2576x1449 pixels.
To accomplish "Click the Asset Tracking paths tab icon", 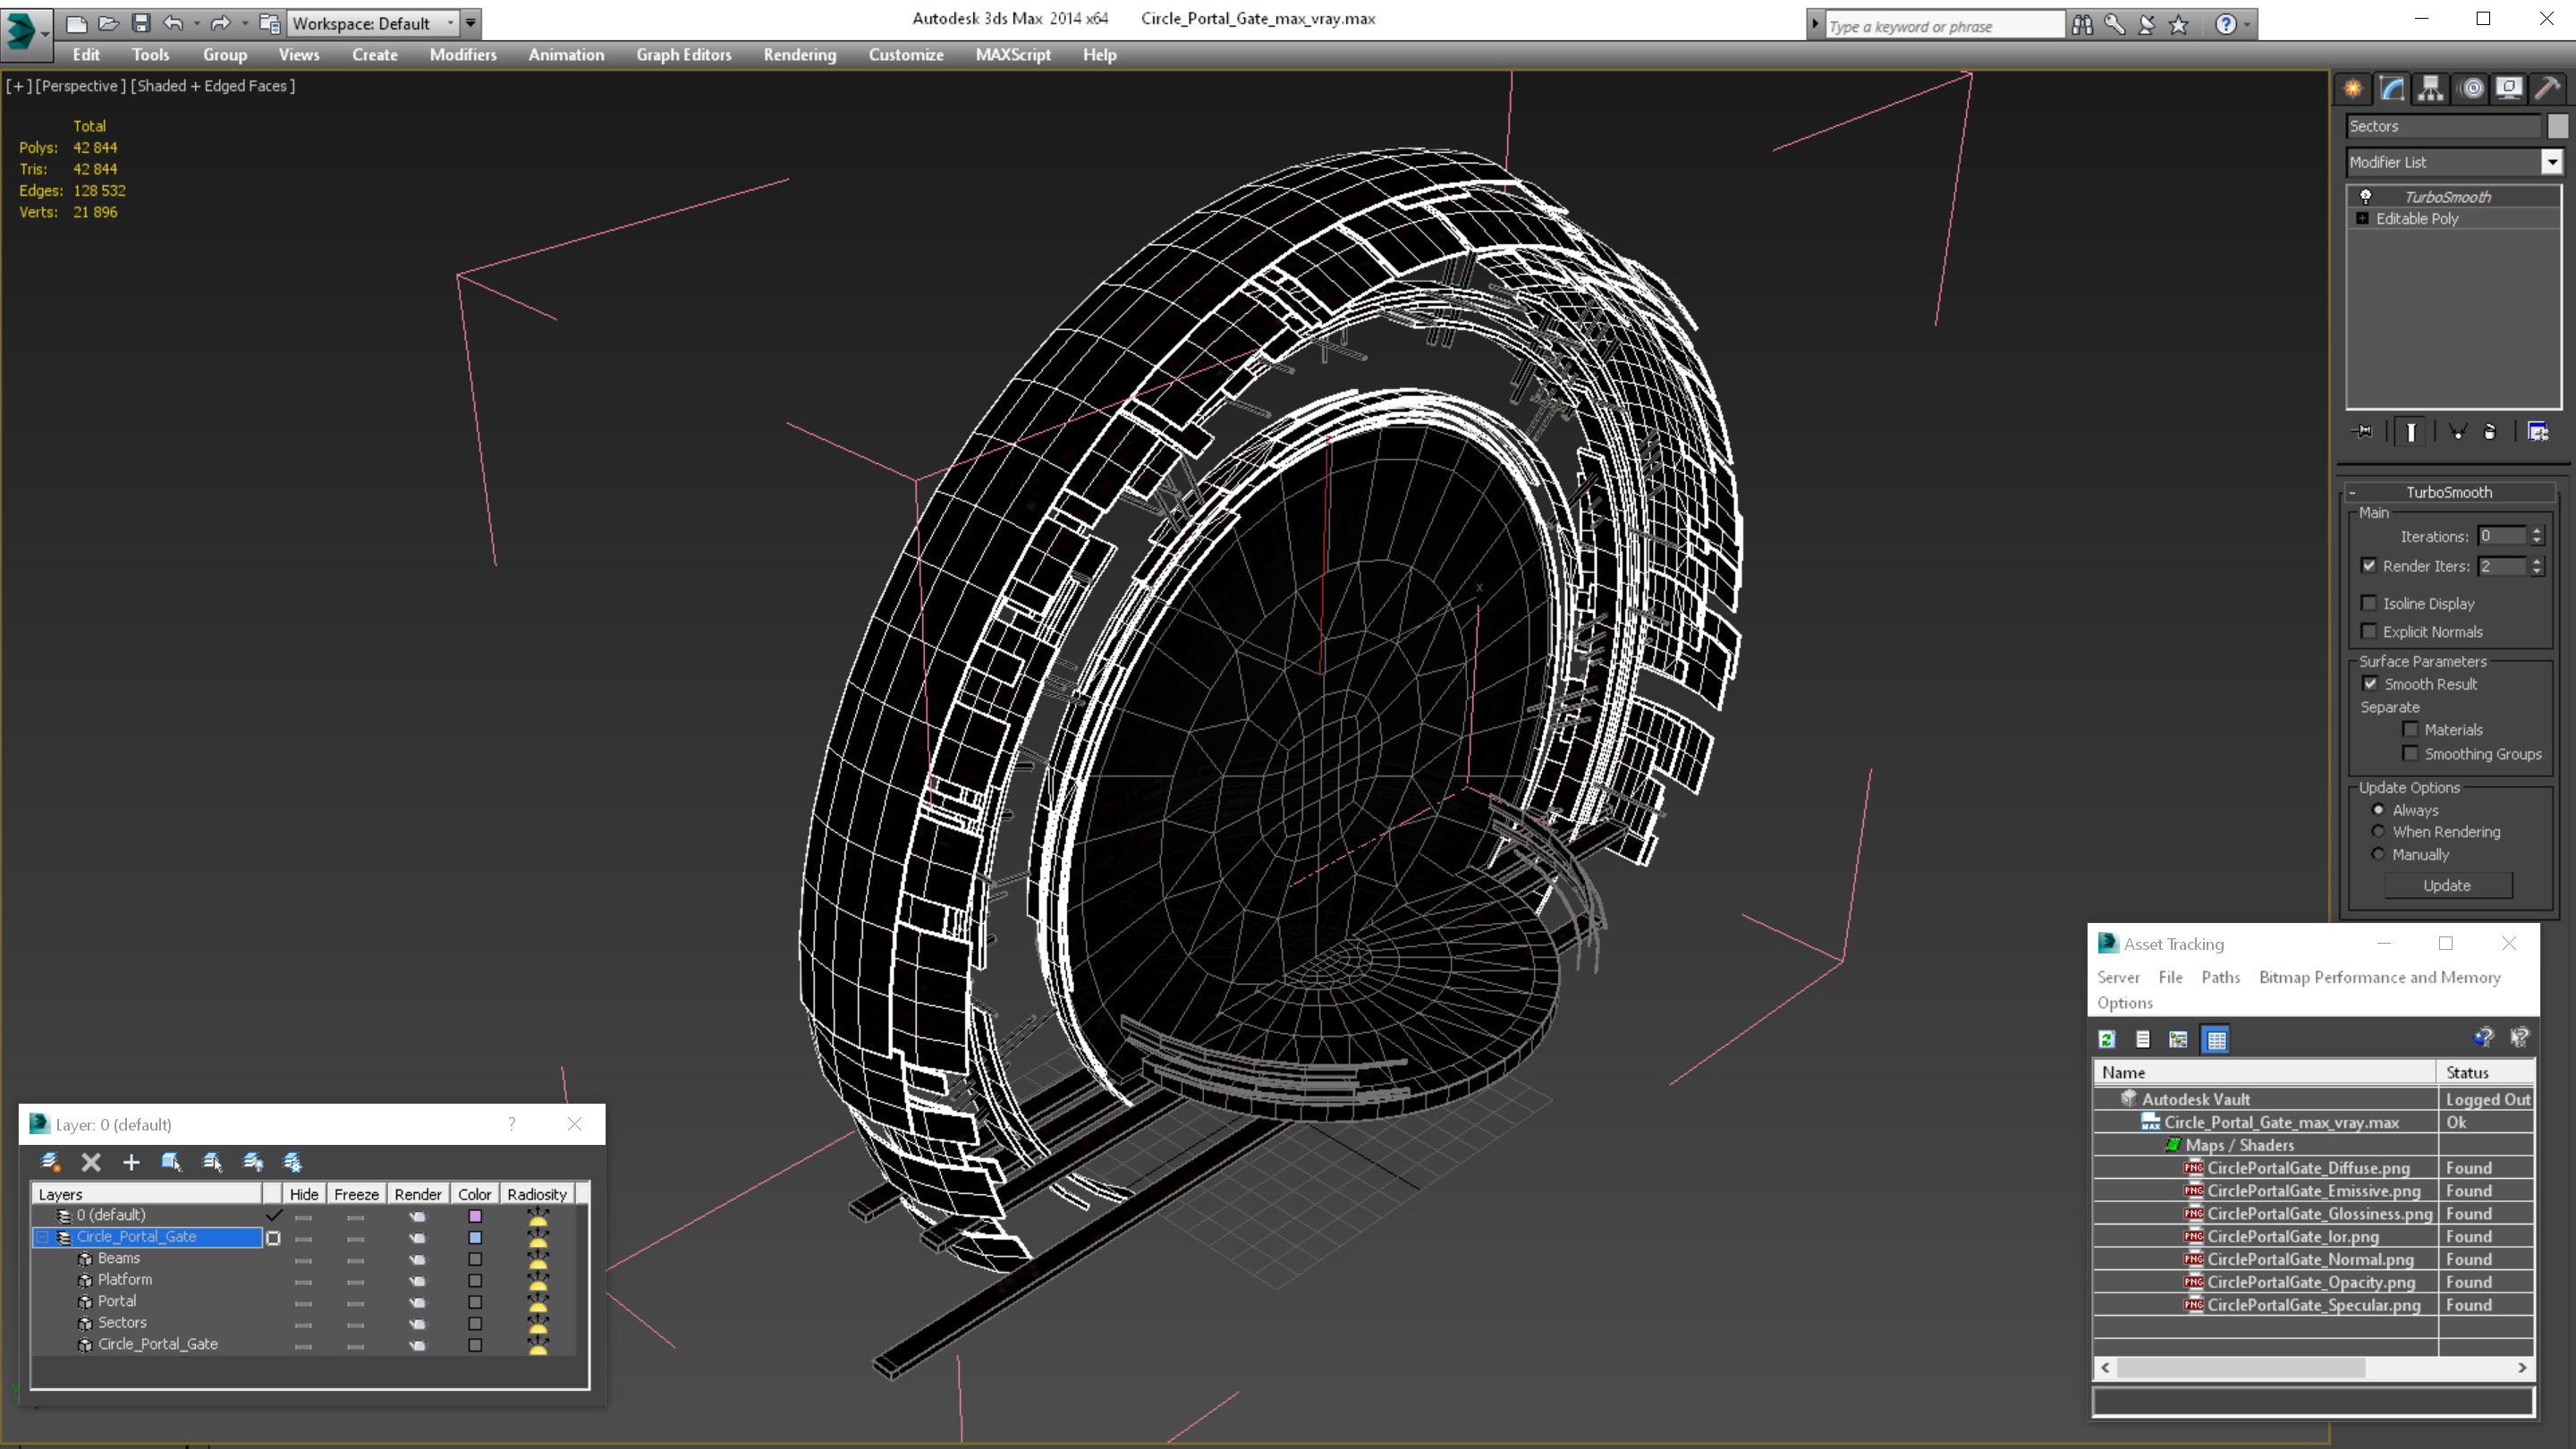I will coord(2220,977).
